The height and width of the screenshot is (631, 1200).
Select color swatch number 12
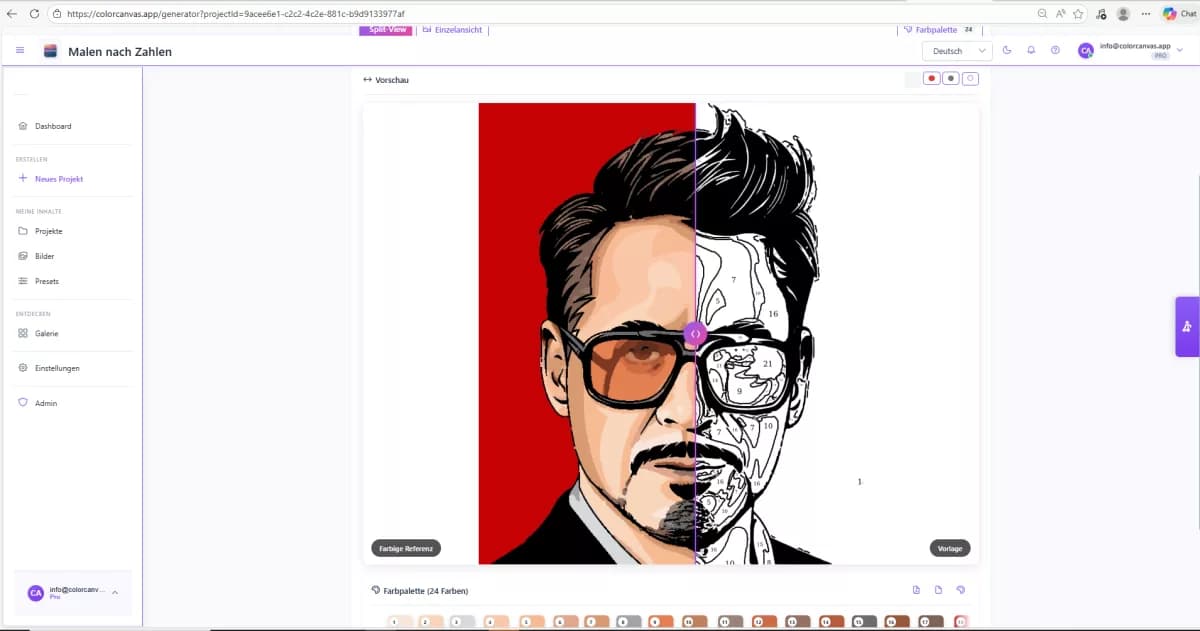(763, 622)
